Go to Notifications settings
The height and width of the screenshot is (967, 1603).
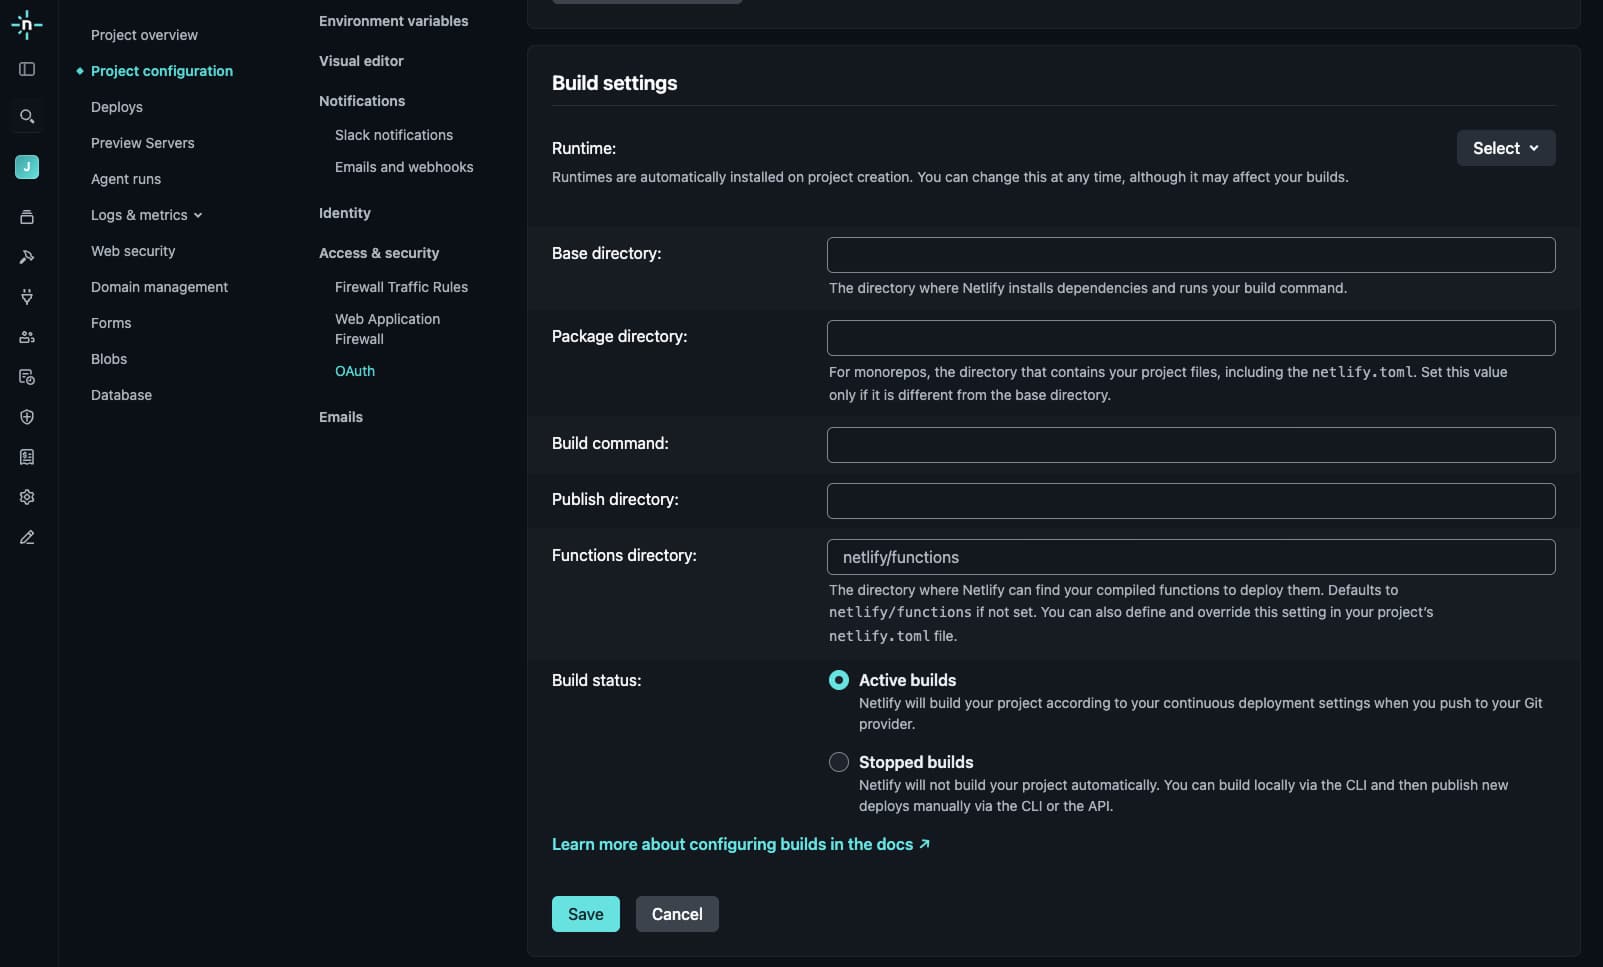(x=362, y=101)
